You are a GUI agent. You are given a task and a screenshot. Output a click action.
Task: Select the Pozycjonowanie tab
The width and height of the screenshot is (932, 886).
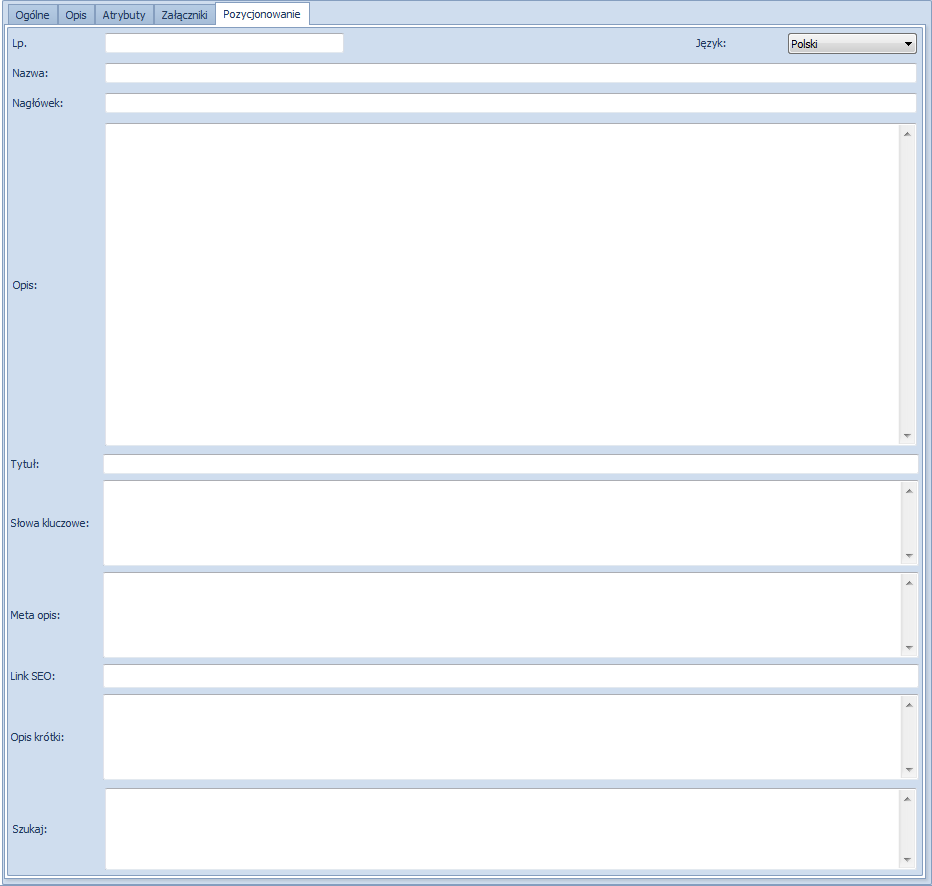[262, 14]
